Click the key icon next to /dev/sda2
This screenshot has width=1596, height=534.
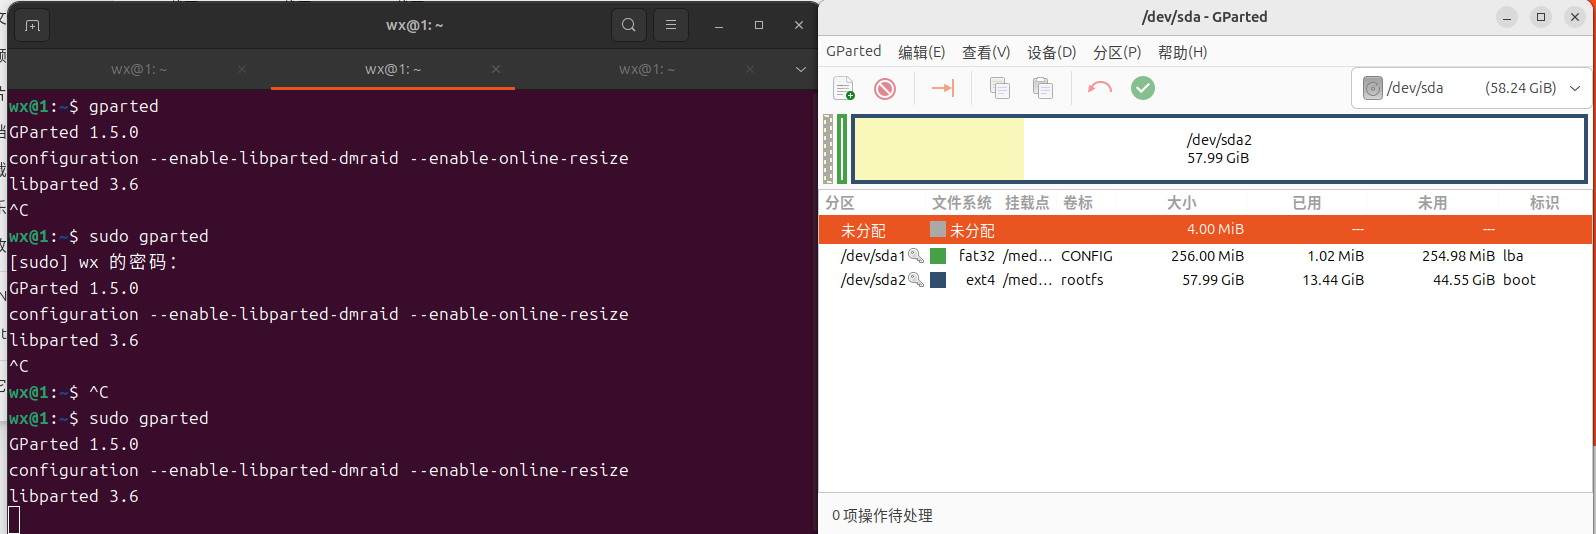tap(915, 280)
